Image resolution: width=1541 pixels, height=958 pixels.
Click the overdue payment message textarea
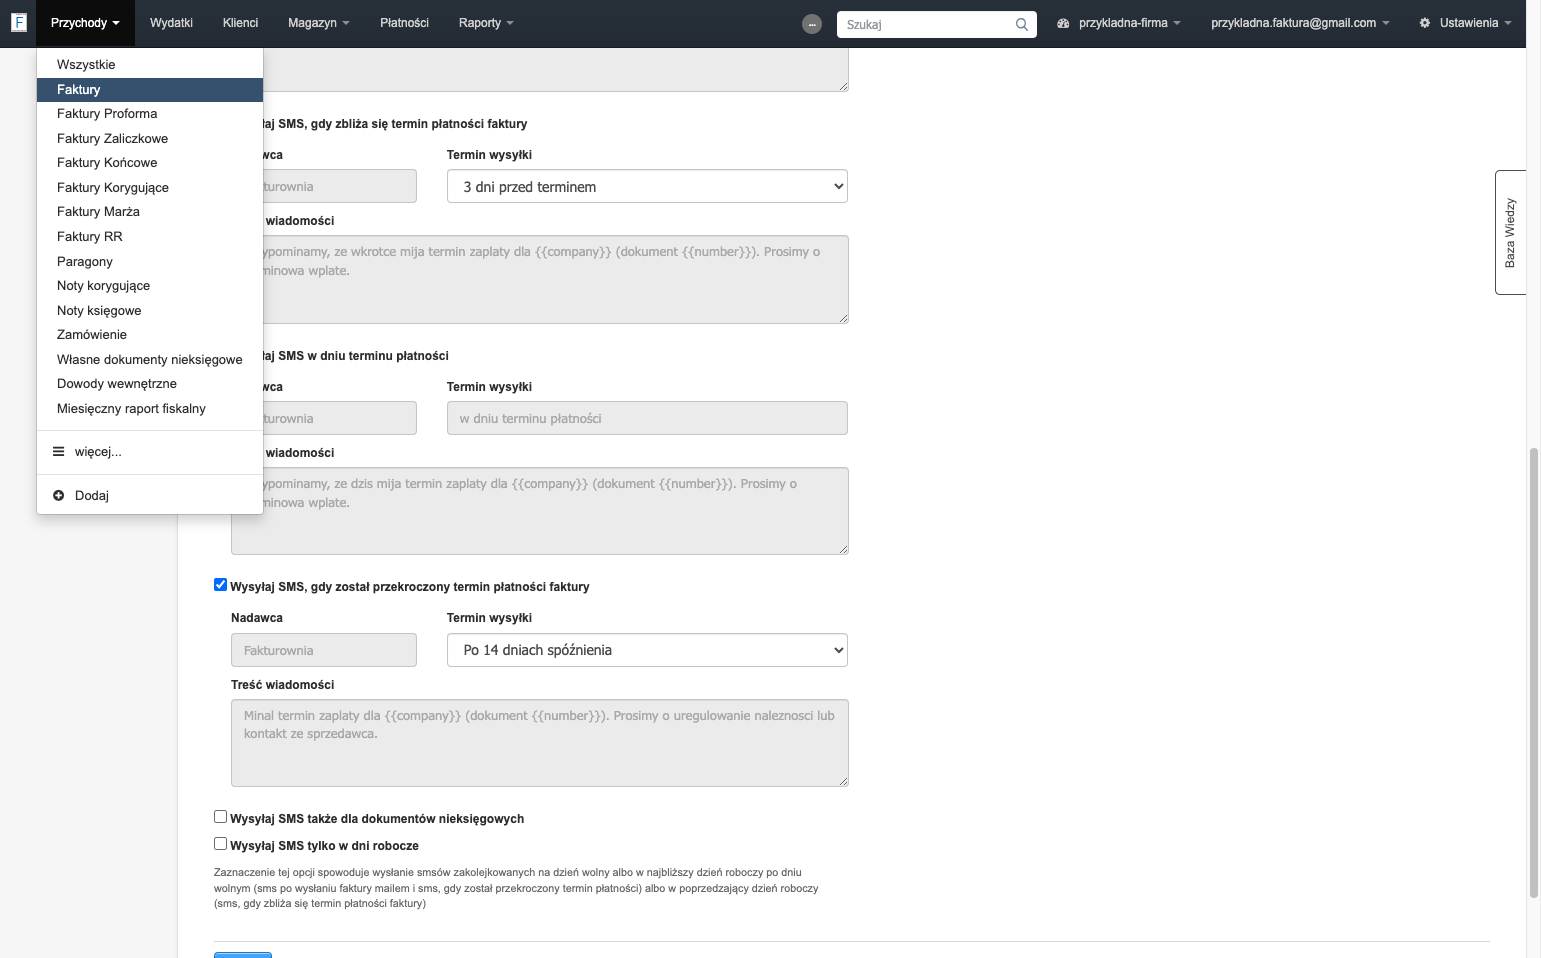pos(540,743)
